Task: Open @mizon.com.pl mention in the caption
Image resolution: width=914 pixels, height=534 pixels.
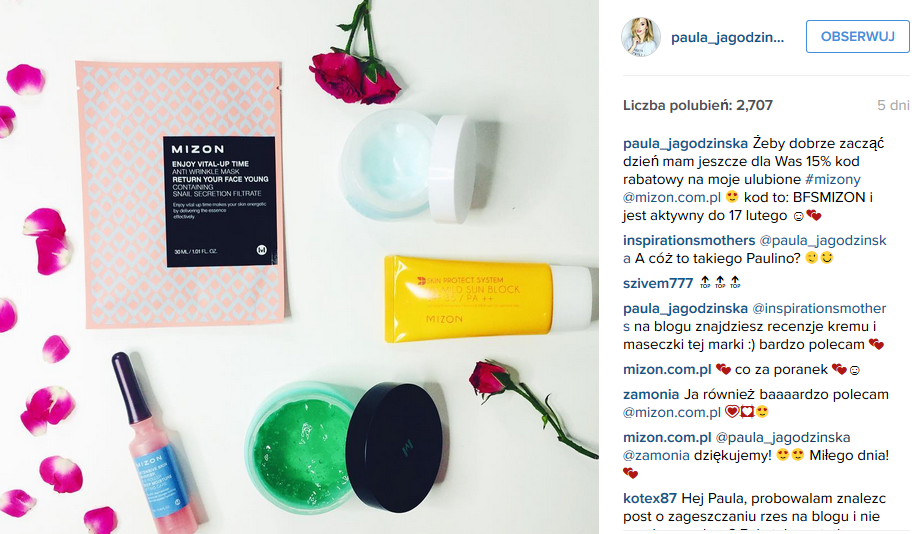Action: 672,197
